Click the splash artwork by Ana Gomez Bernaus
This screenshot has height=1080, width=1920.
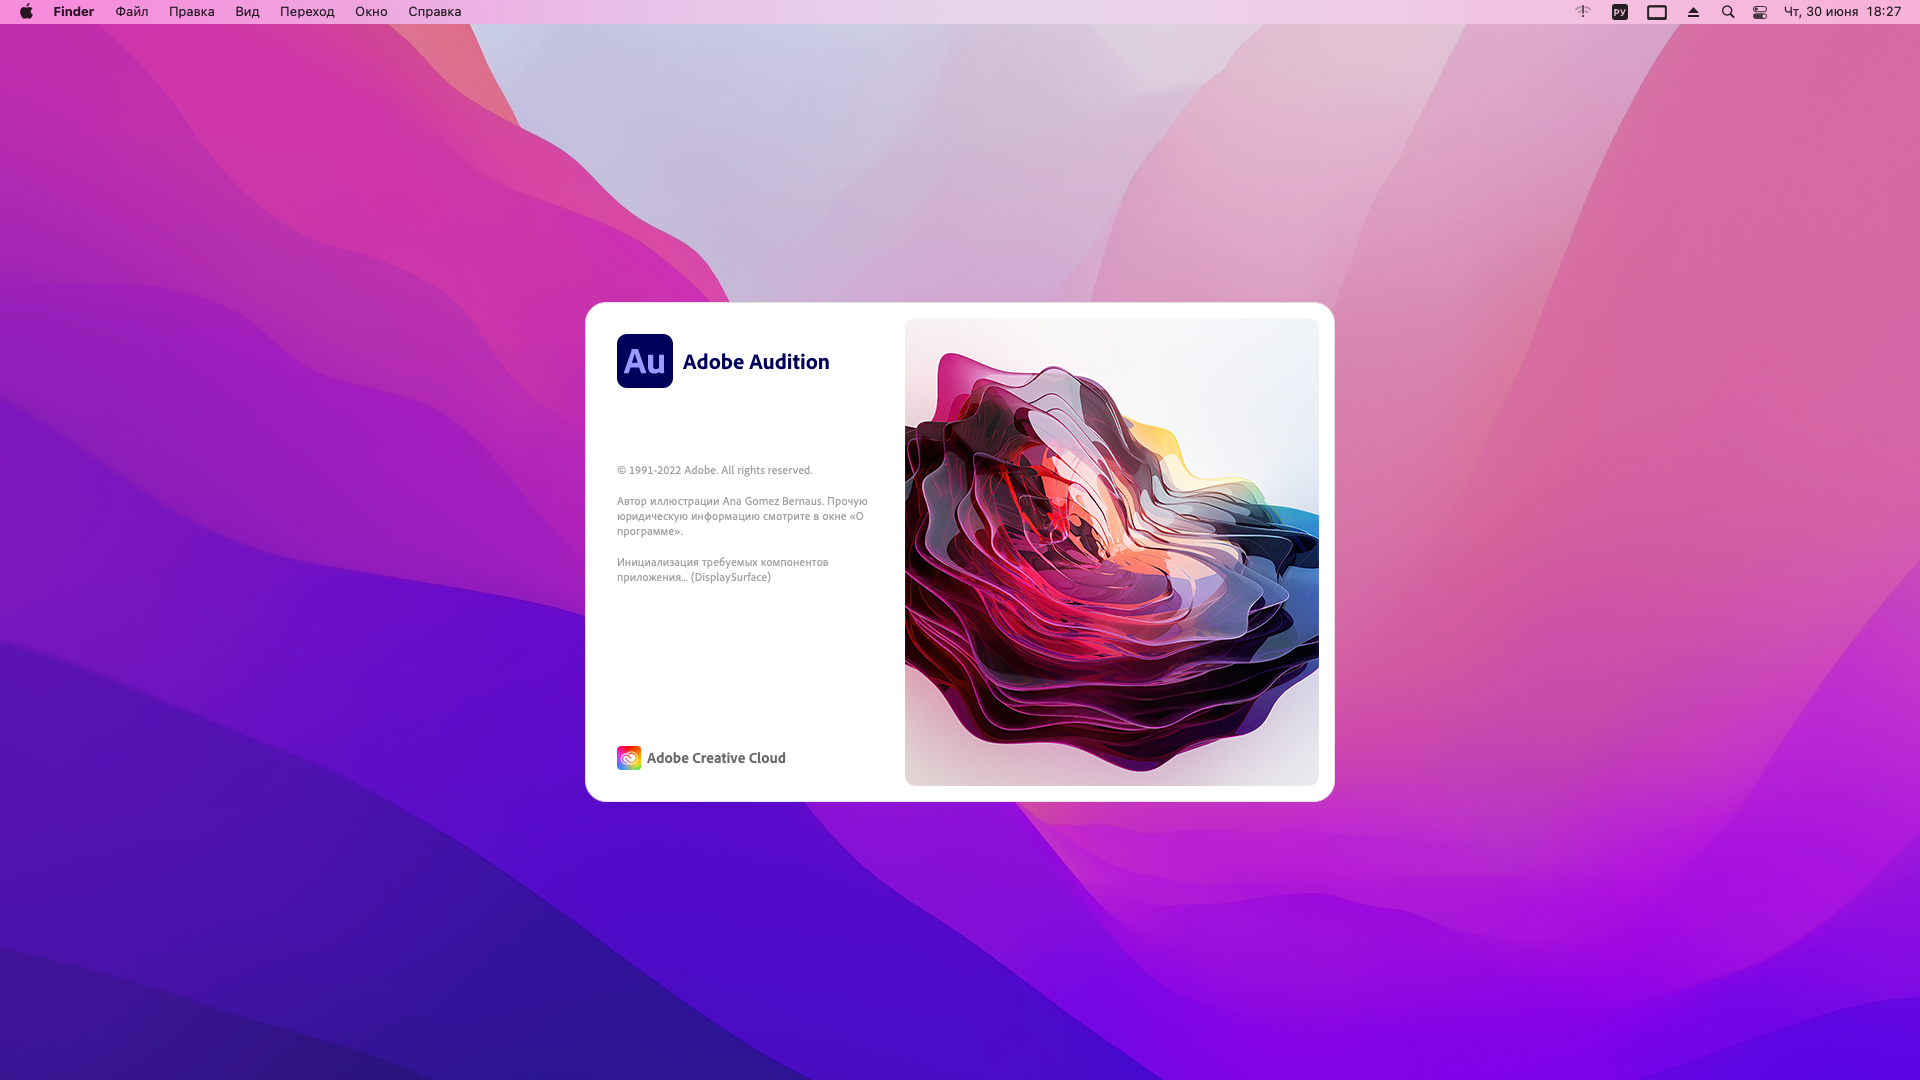[1111, 552]
